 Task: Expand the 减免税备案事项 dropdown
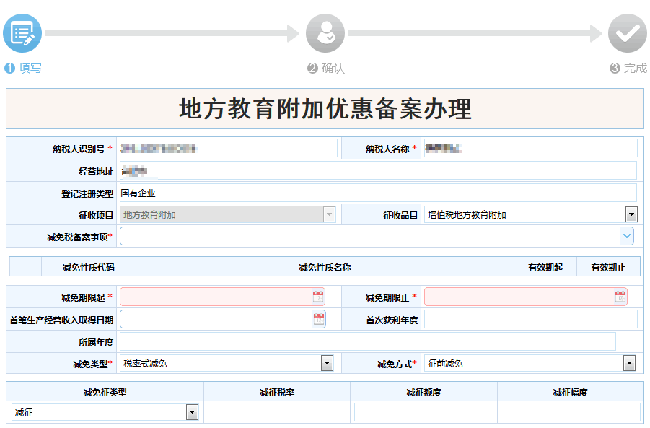pyautogui.click(x=627, y=236)
